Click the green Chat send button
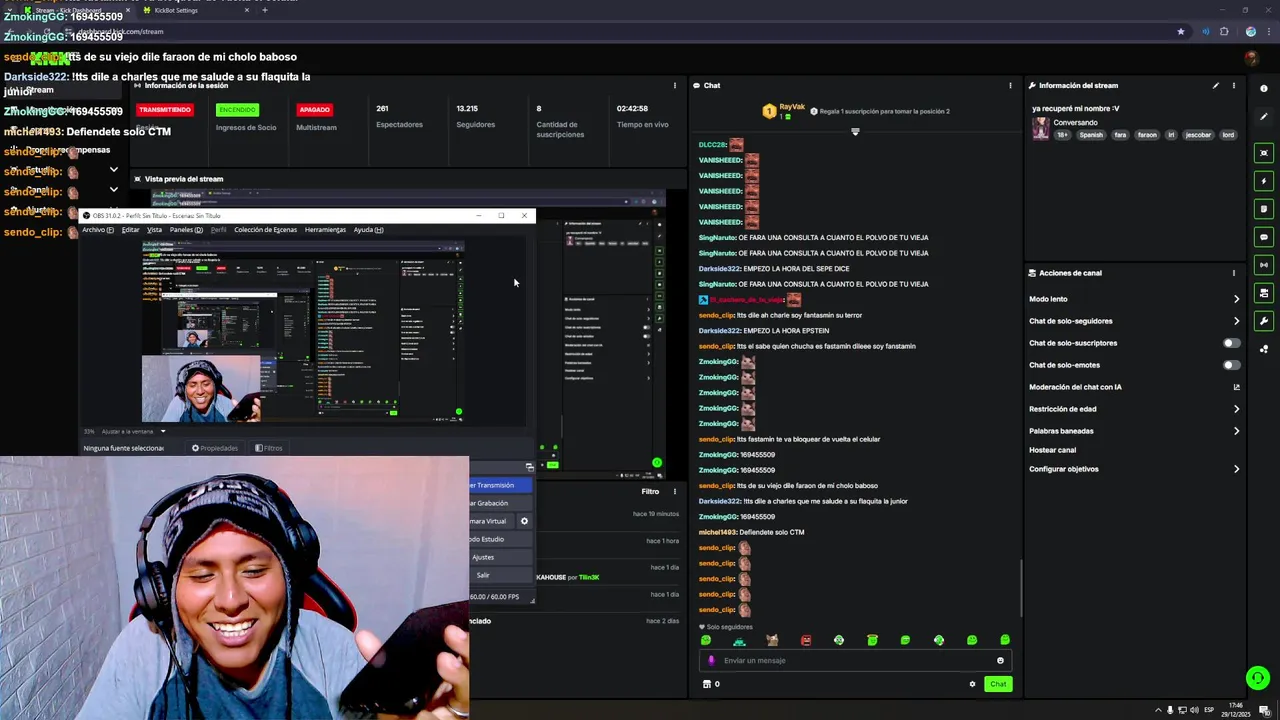The height and width of the screenshot is (720, 1280). (997, 684)
